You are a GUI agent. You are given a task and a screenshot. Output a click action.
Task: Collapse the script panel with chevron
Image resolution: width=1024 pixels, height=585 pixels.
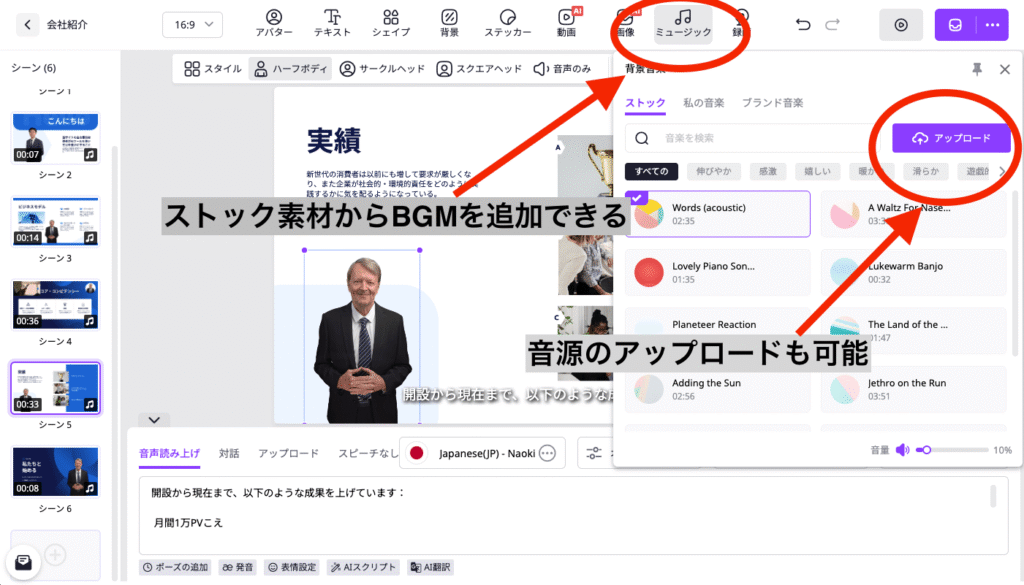[154, 420]
